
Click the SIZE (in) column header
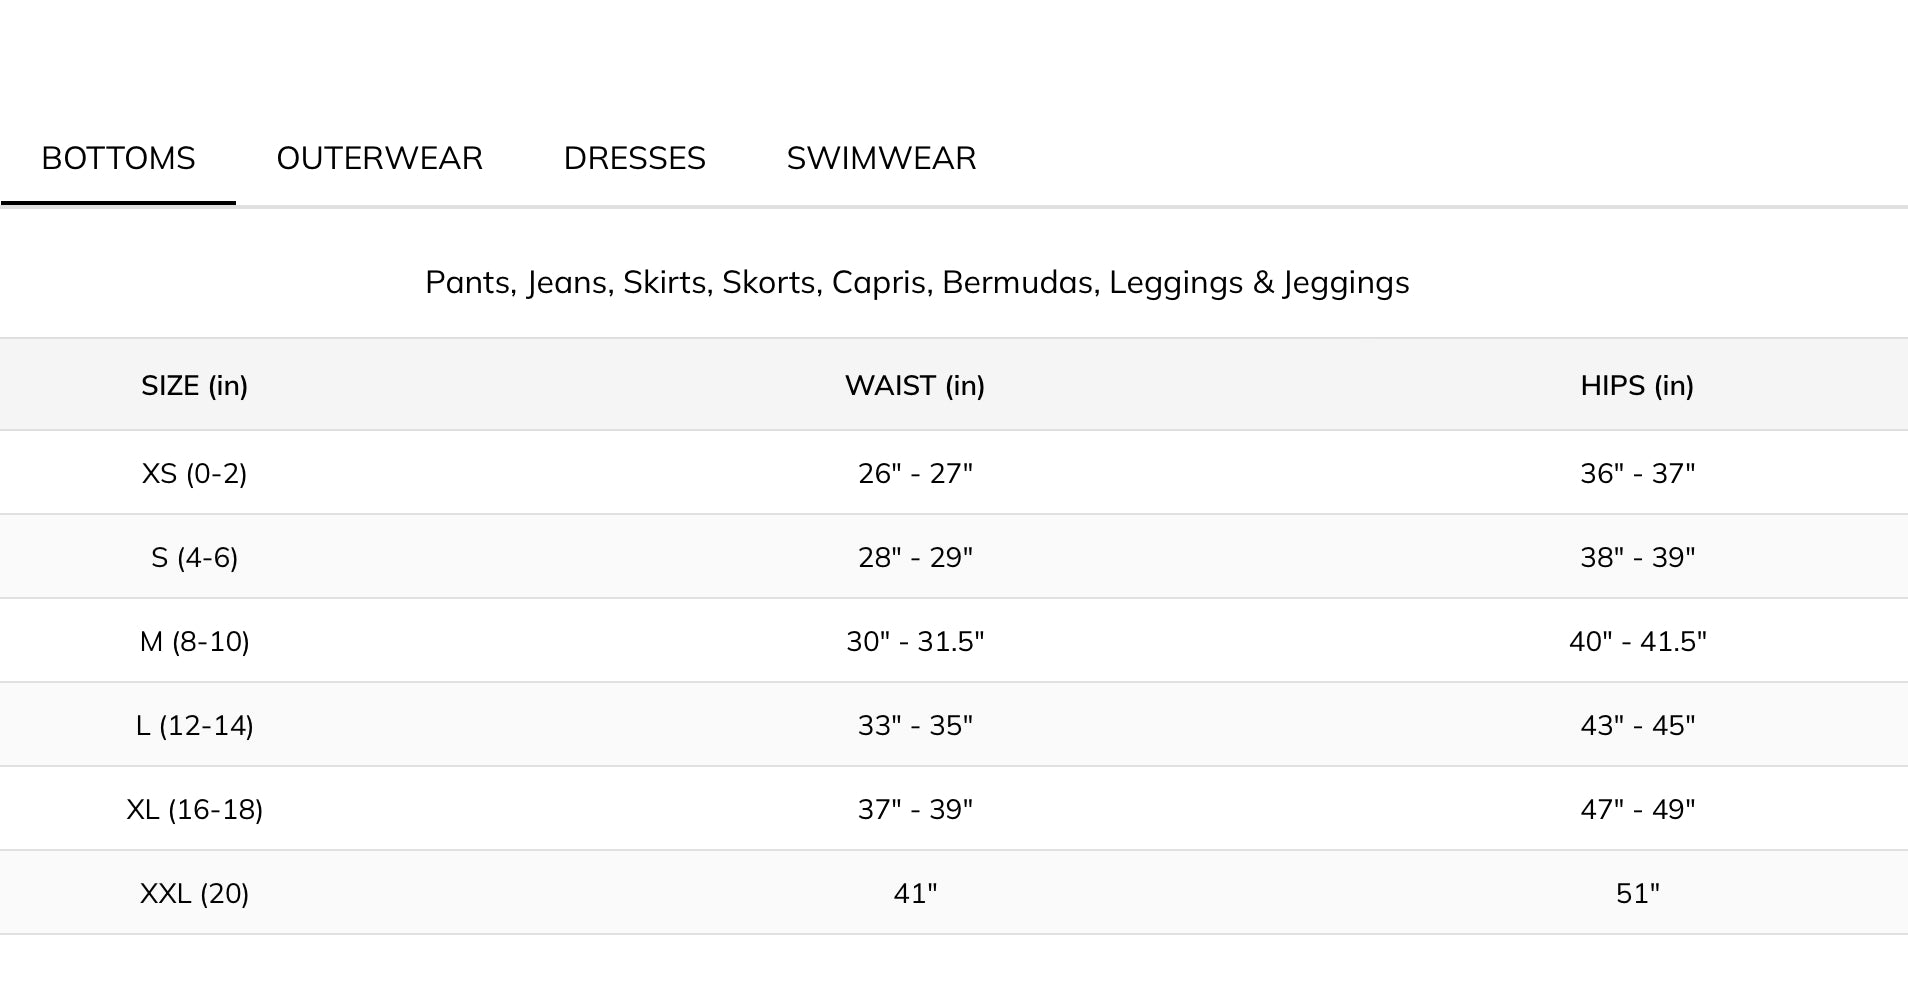pos(194,385)
